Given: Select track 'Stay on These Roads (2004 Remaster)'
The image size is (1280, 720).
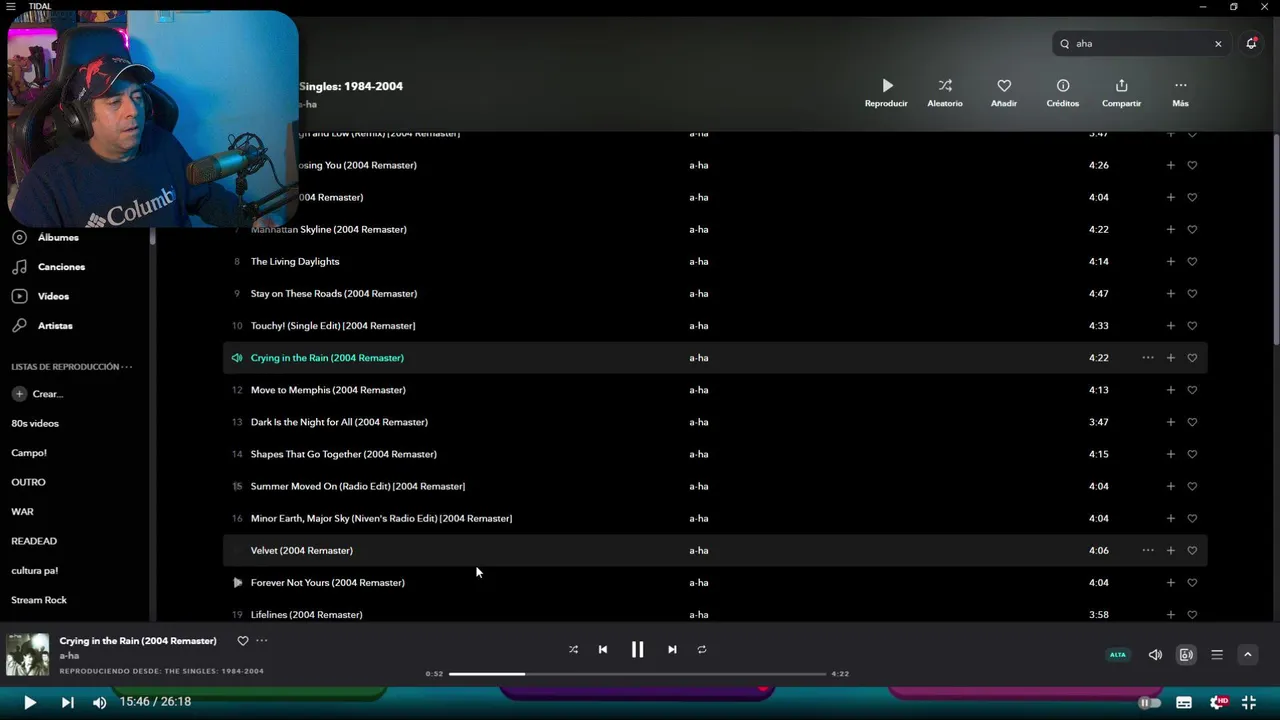Looking at the screenshot, I should point(334,294).
